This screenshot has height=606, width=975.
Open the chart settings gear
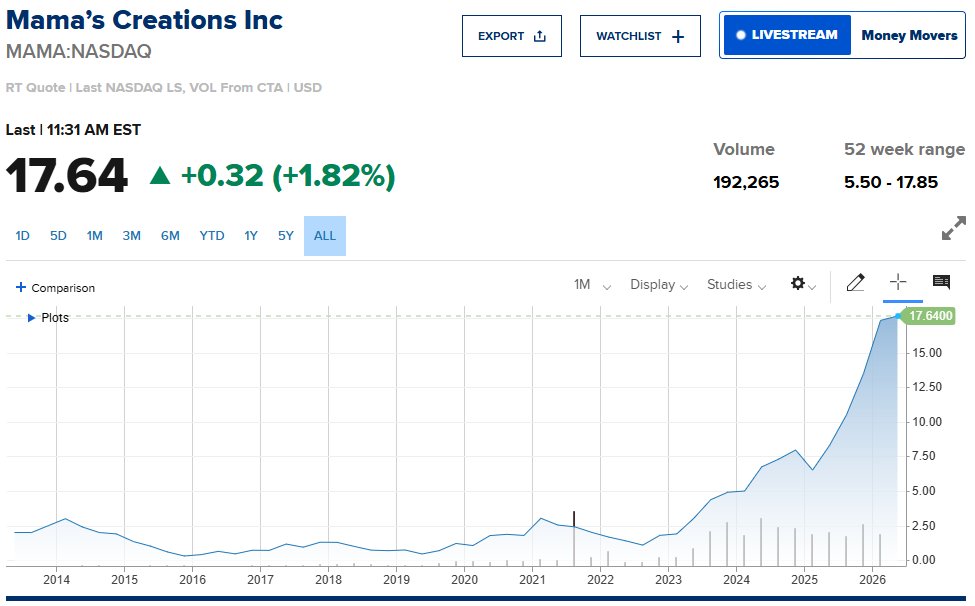(798, 284)
